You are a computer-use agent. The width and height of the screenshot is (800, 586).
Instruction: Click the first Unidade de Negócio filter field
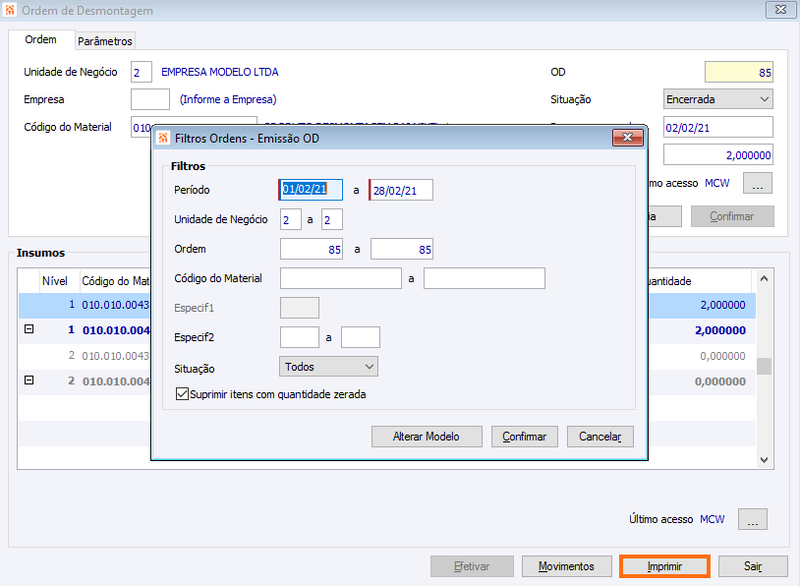point(290,220)
